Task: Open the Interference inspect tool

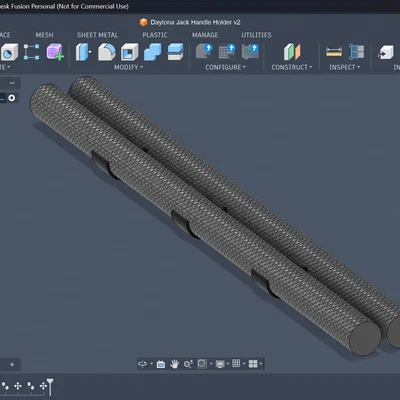Action: pos(356,52)
